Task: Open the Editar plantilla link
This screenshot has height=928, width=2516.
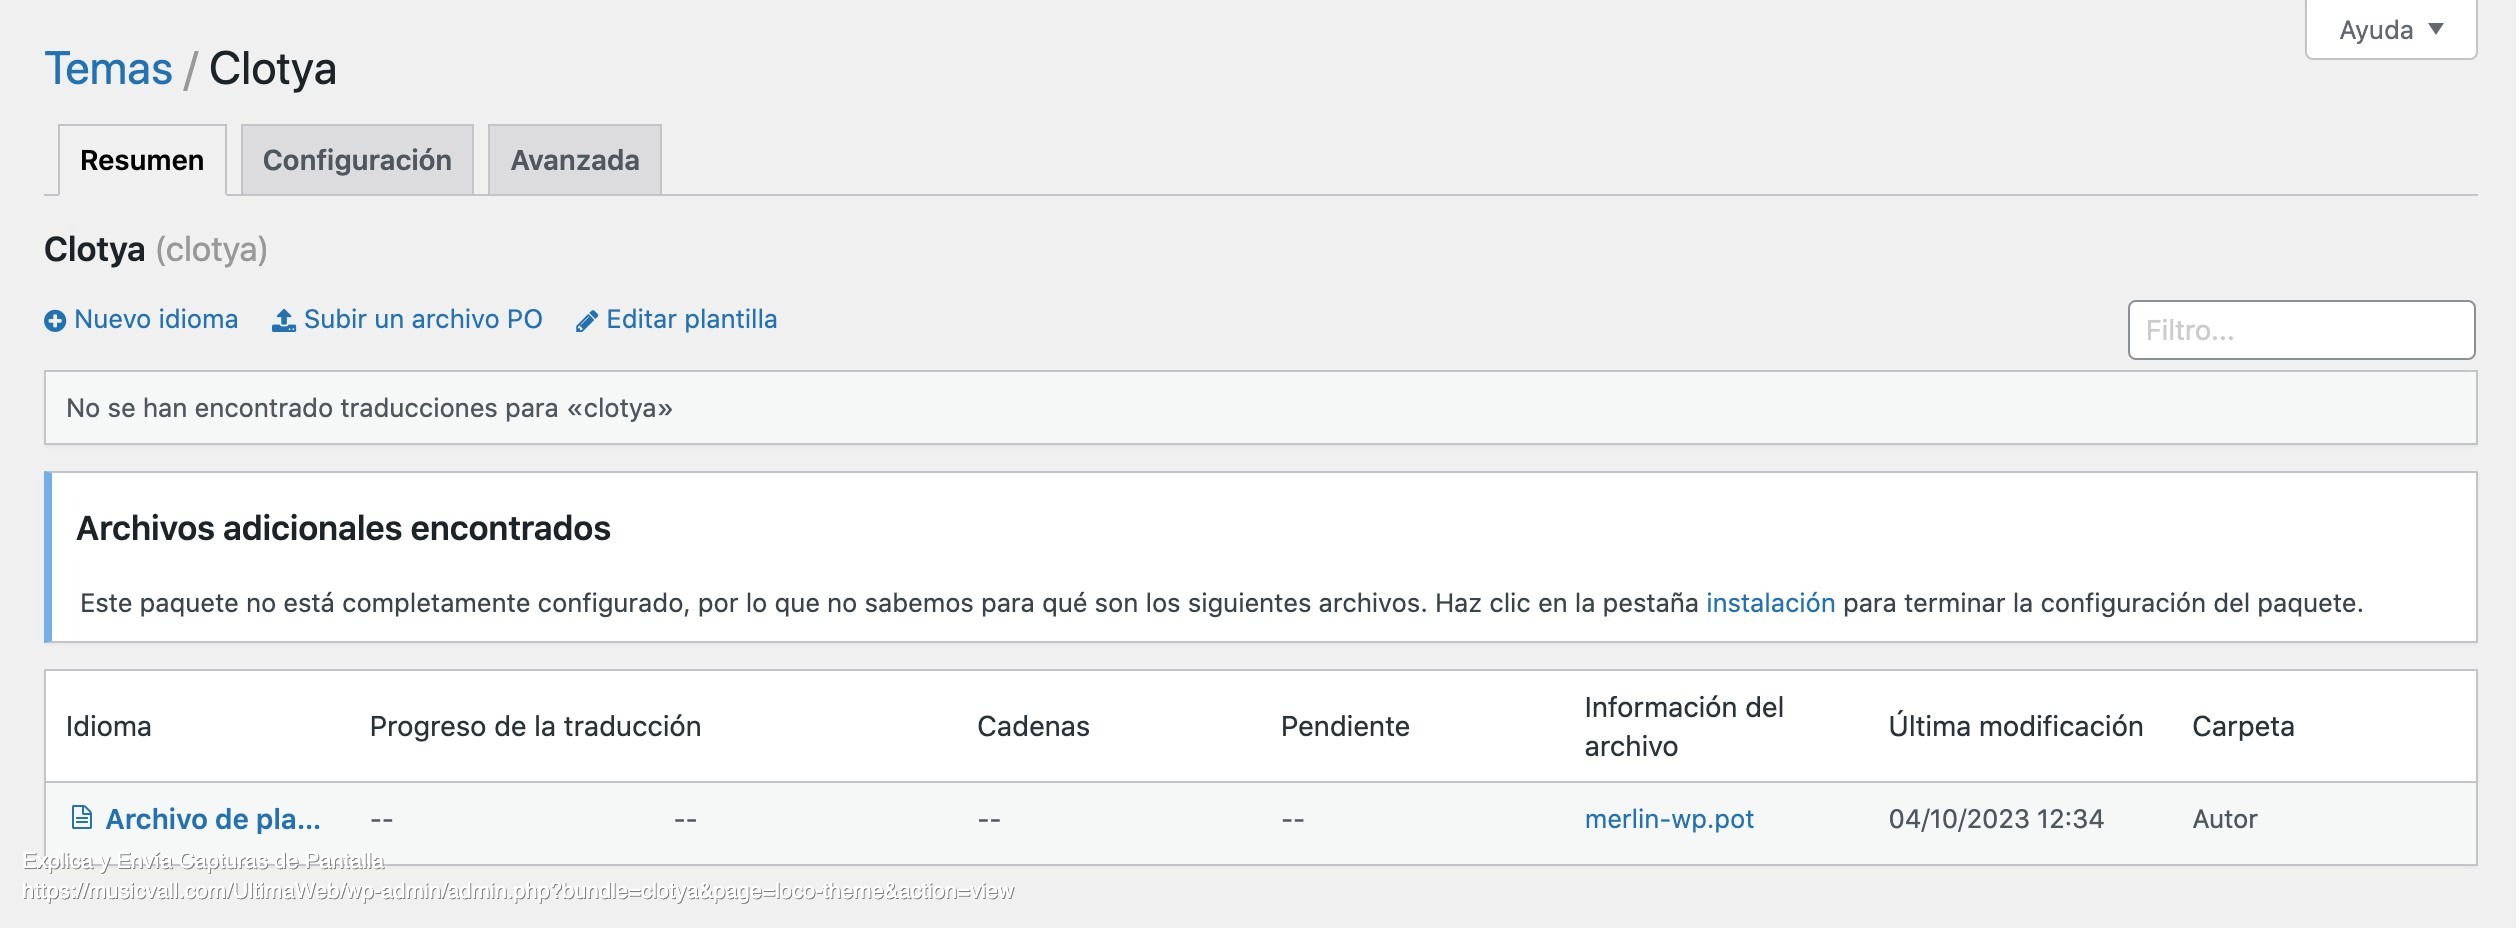Action: click(692, 319)
